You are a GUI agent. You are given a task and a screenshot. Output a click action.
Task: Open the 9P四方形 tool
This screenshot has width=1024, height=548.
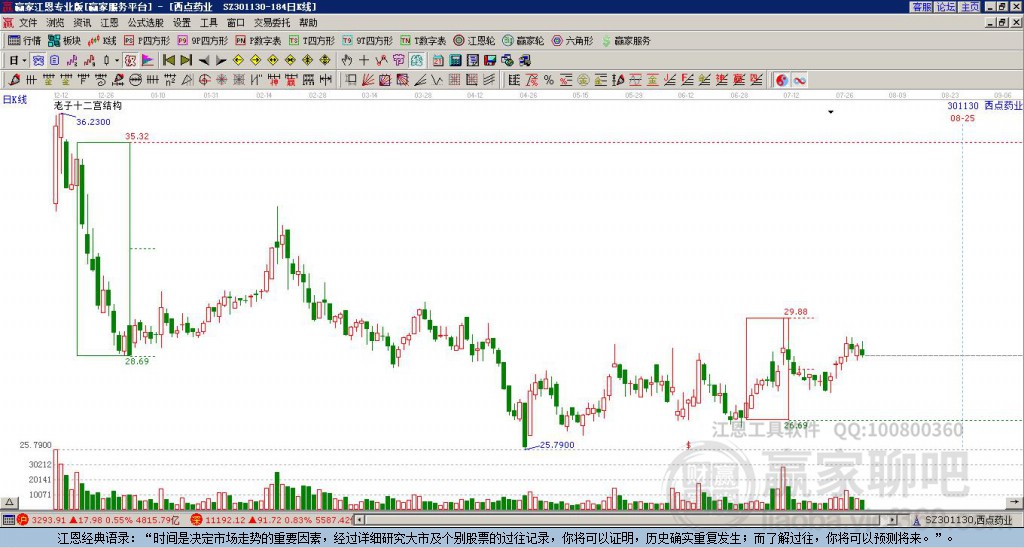tap(202, 40)
